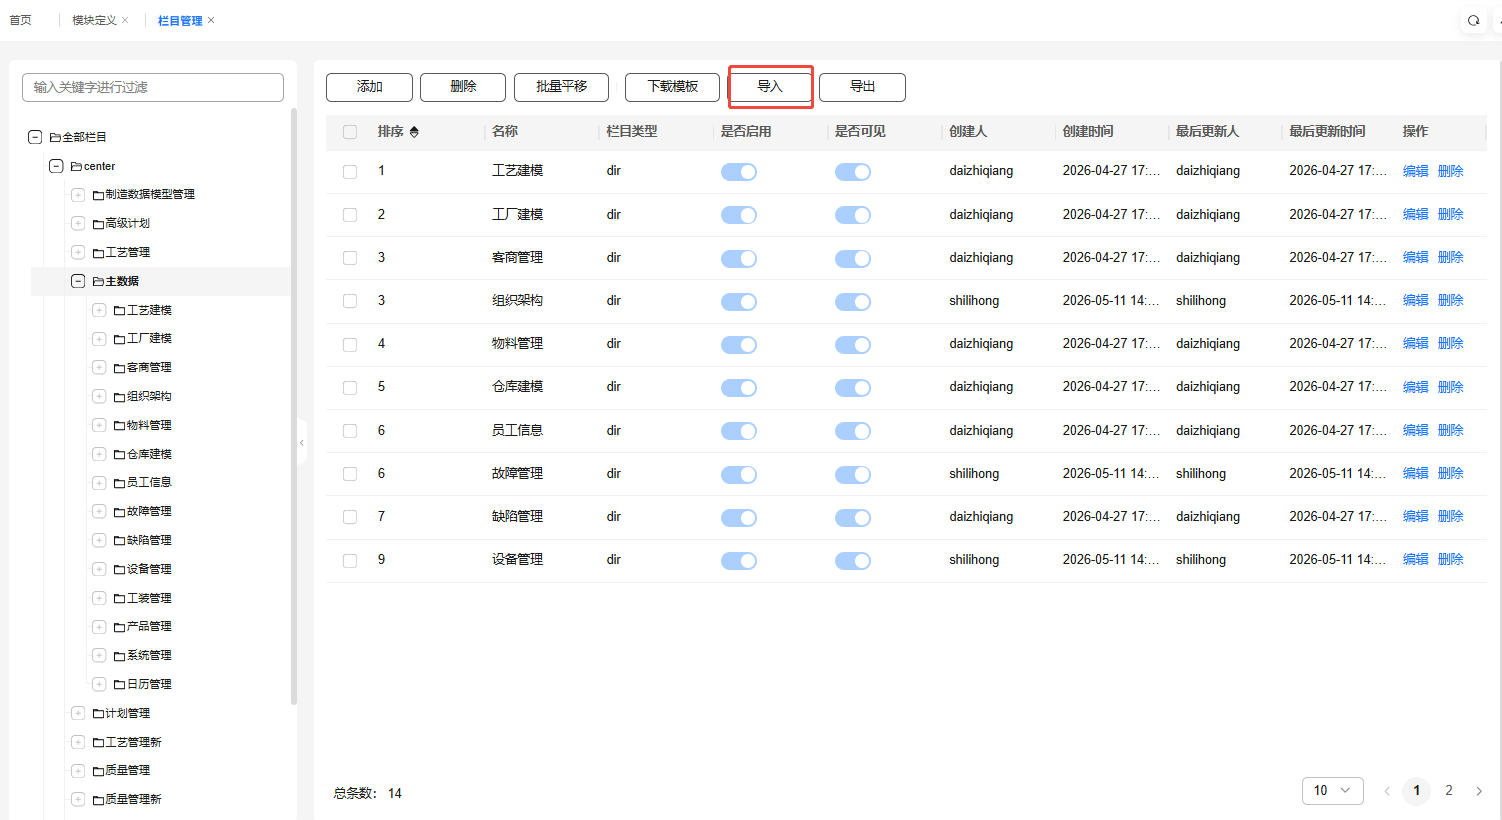Expand the 制造数据模型管理 tree node
The image size is (1502, 820).
(x=78, y=194)
